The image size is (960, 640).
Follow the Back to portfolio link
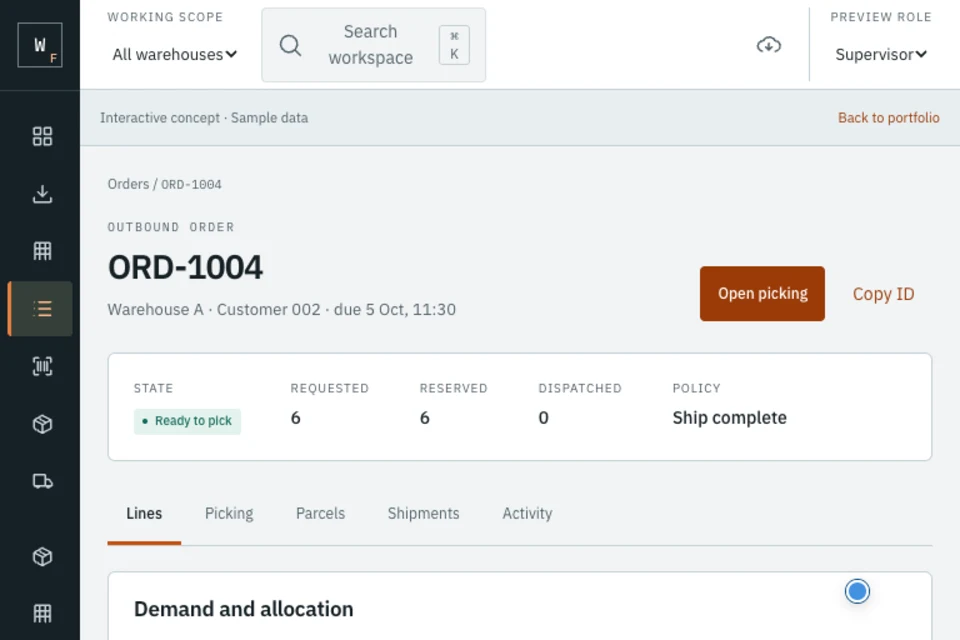[888, 118]
